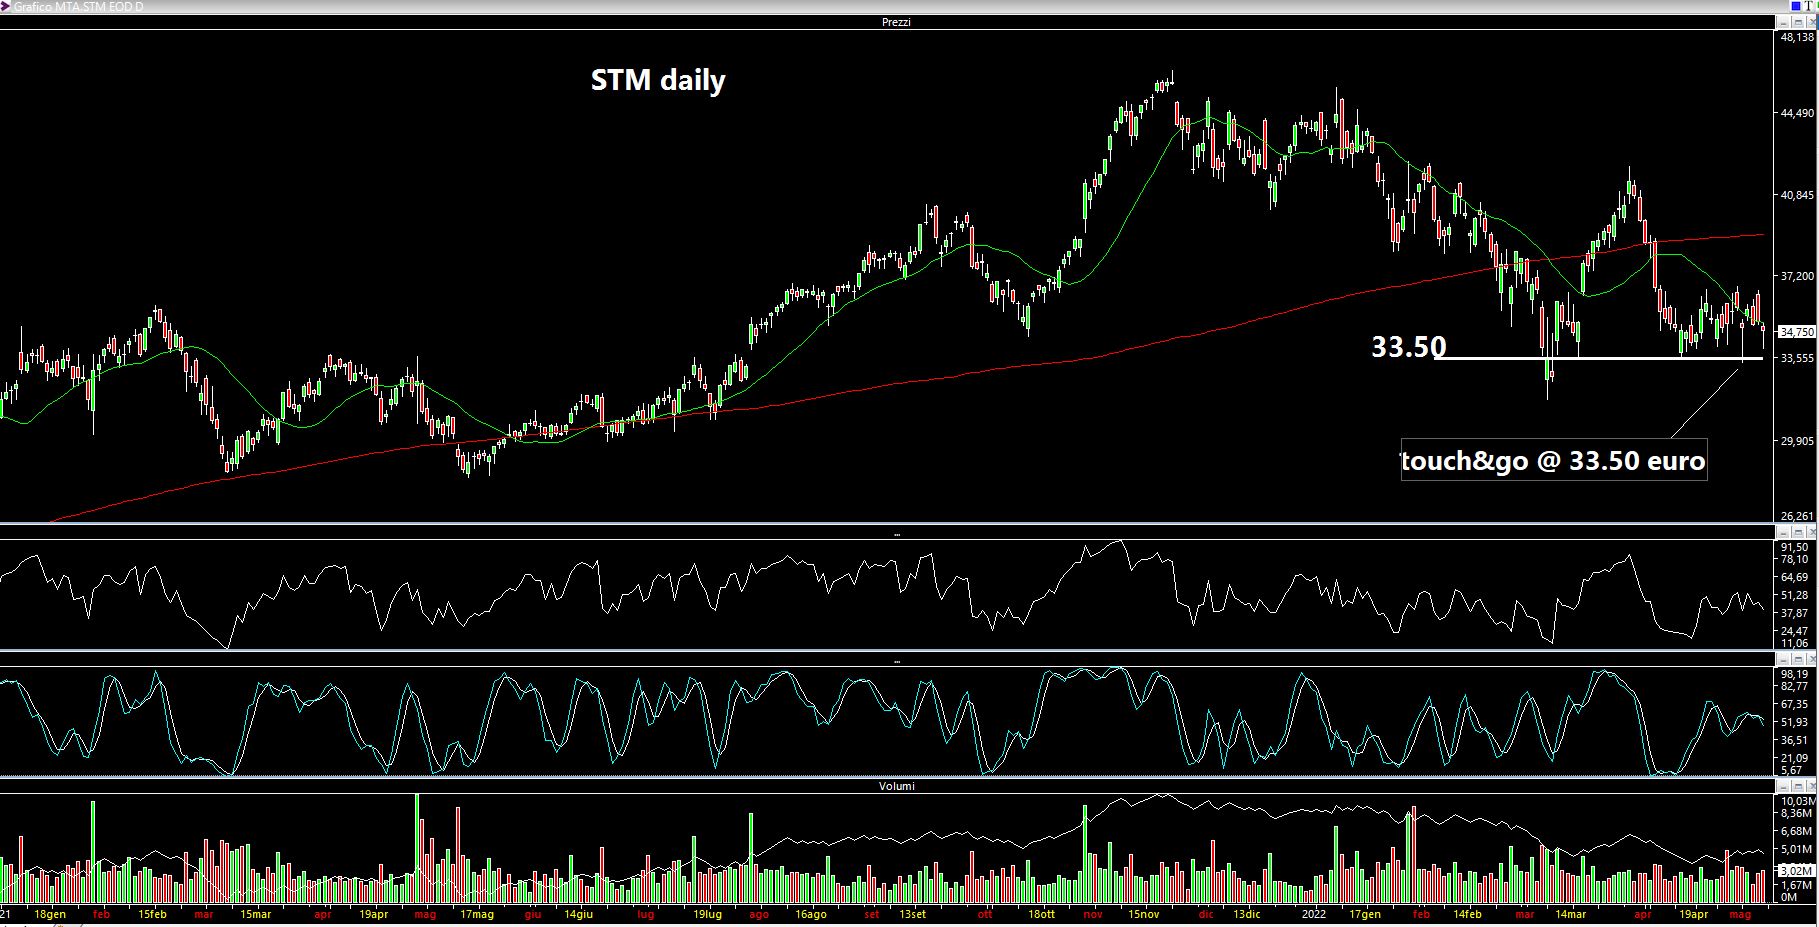Click the 14giu date label
1819x927 pixels.
point(578,914)
